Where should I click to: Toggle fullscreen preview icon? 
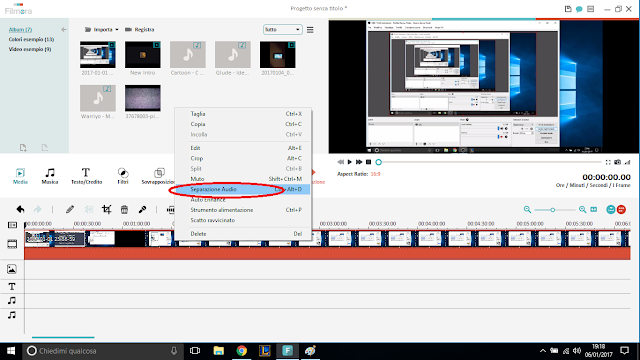point(608,162)
